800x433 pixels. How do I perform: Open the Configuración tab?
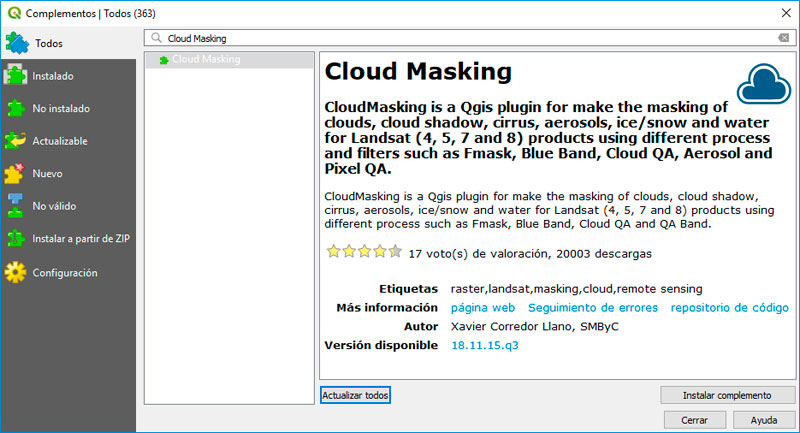(68, 273)
